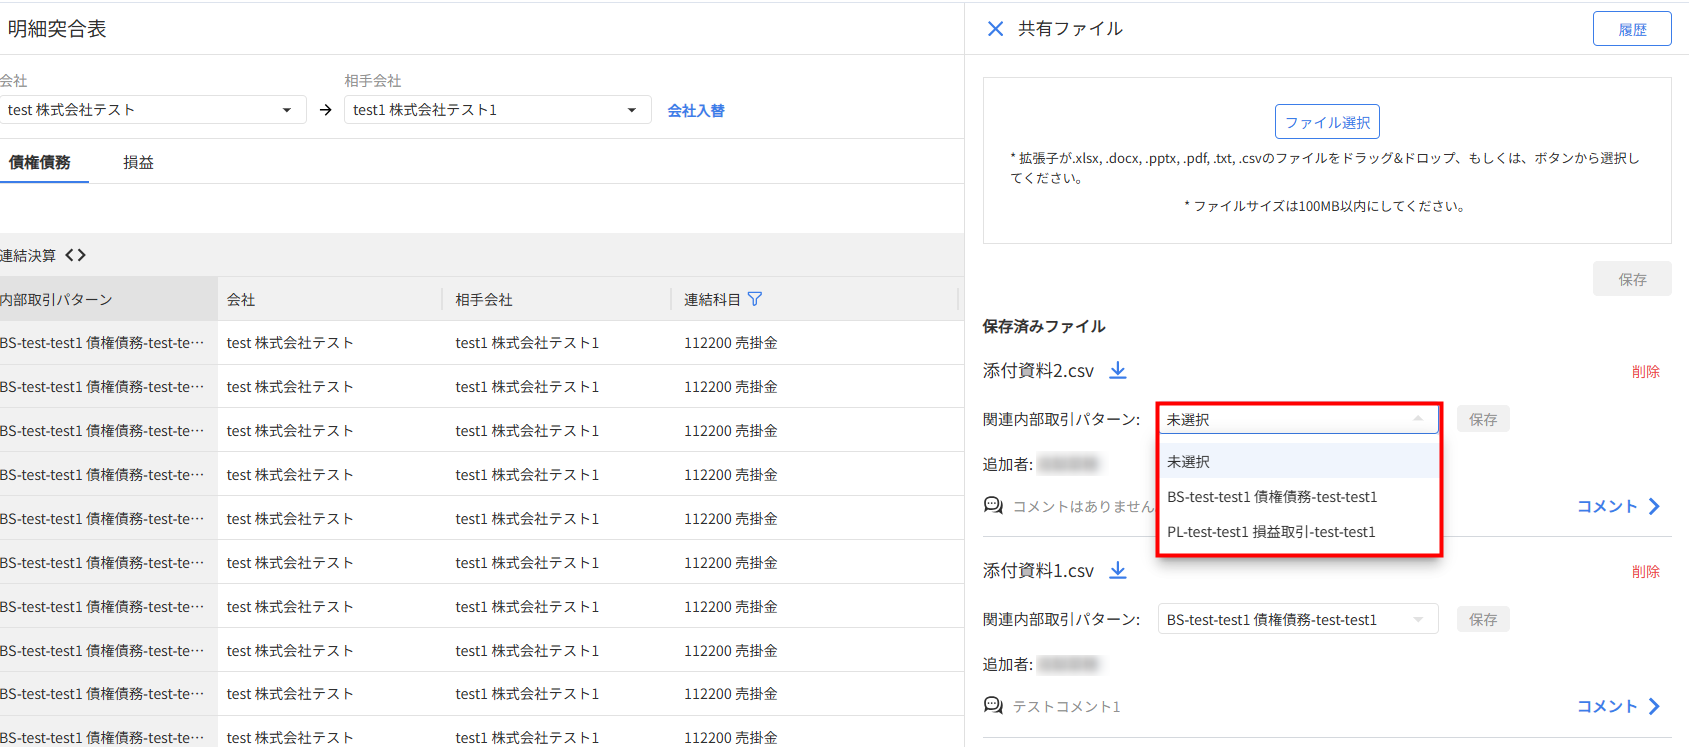This screenshot has height=747, width=1689.
Task: Click the filter icon beside 連結科目
Action: (x=755, y=299)
